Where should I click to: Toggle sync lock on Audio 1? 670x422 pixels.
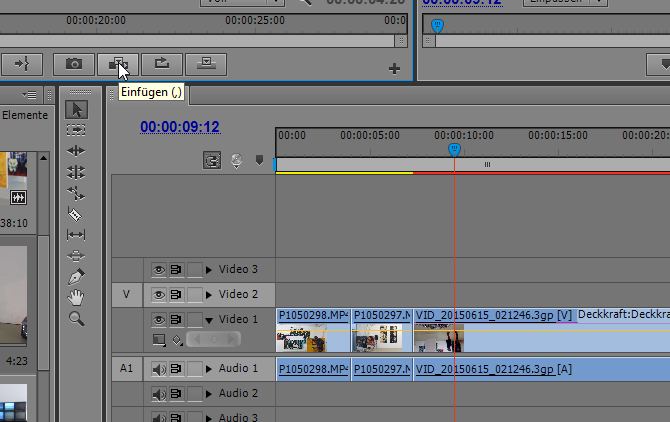pos(176,368)
